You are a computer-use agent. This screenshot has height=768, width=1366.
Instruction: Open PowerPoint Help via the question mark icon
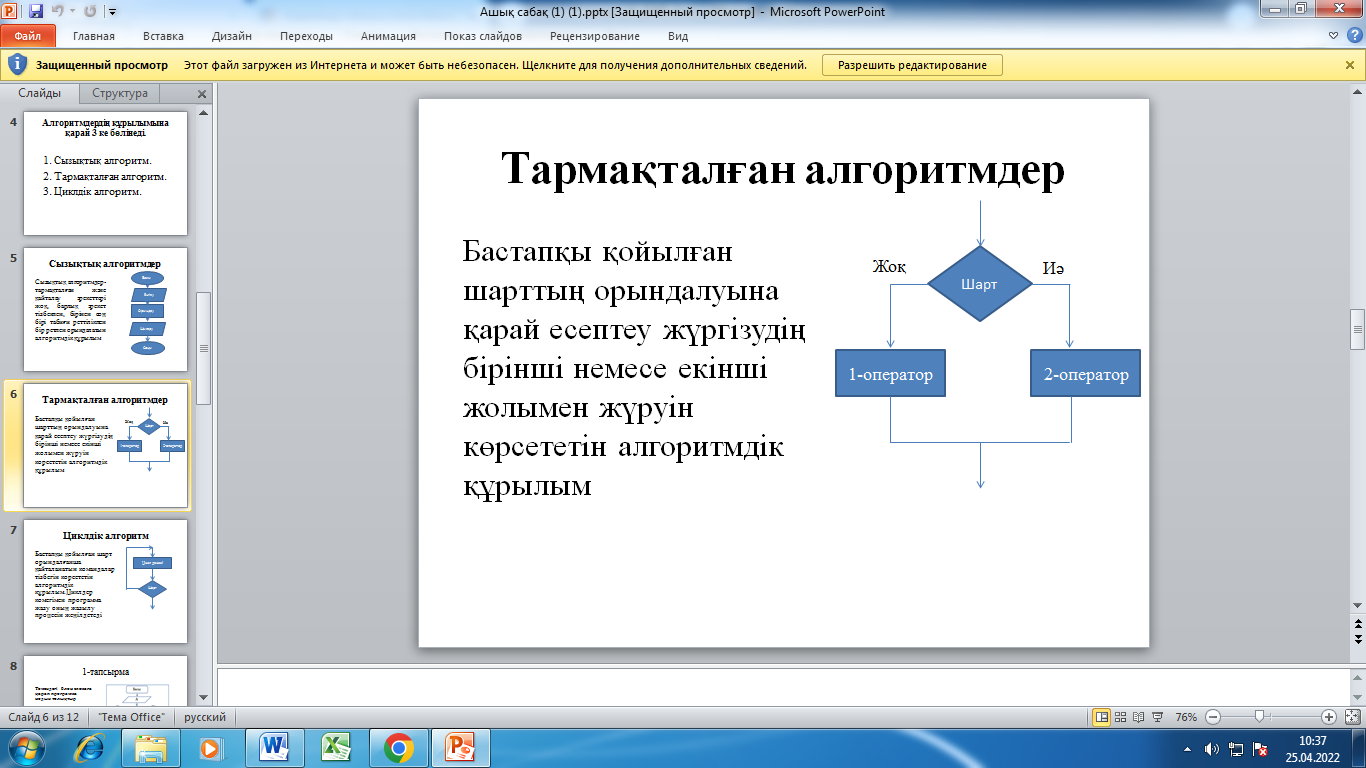coord(1353,36)
